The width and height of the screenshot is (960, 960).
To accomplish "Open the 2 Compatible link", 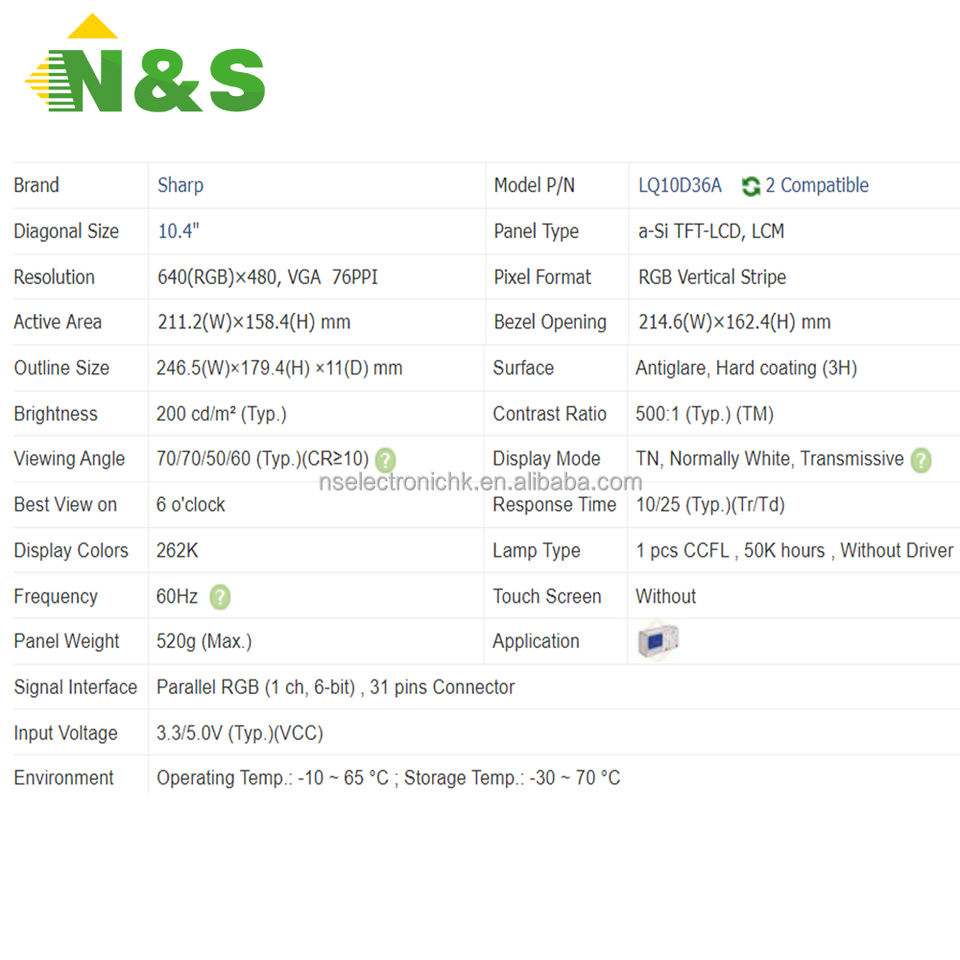I will pos(817,186).
